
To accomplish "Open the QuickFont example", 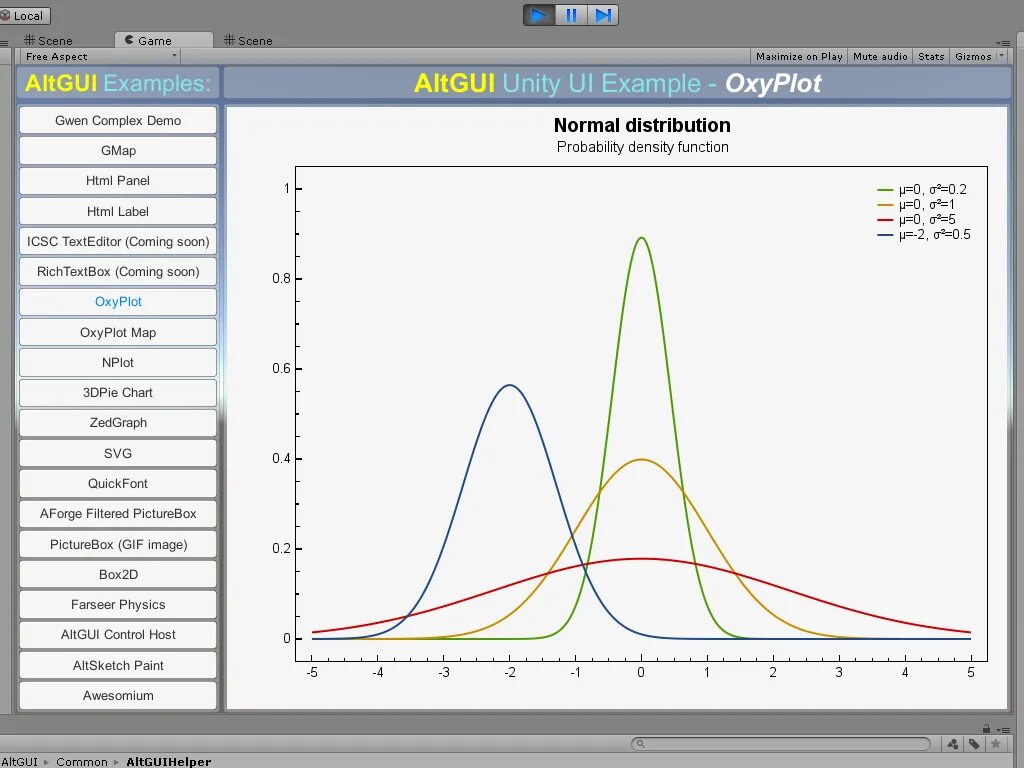I will [118, 483].
